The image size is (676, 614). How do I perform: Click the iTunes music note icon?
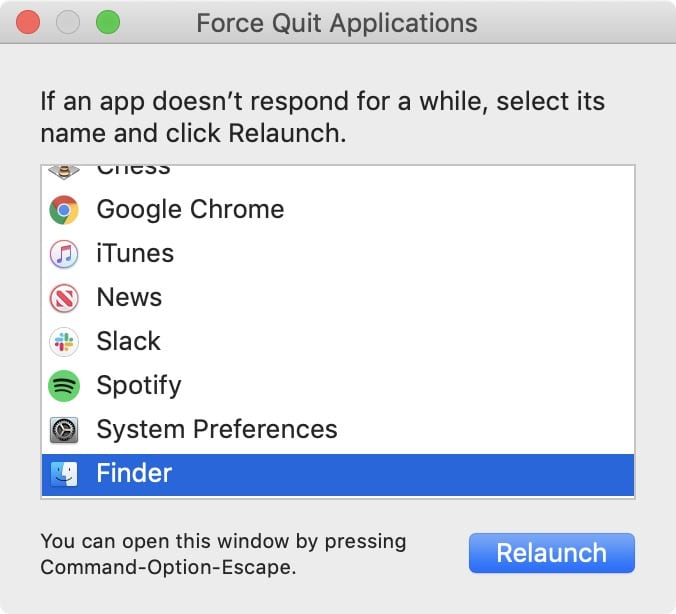[64, 254]
